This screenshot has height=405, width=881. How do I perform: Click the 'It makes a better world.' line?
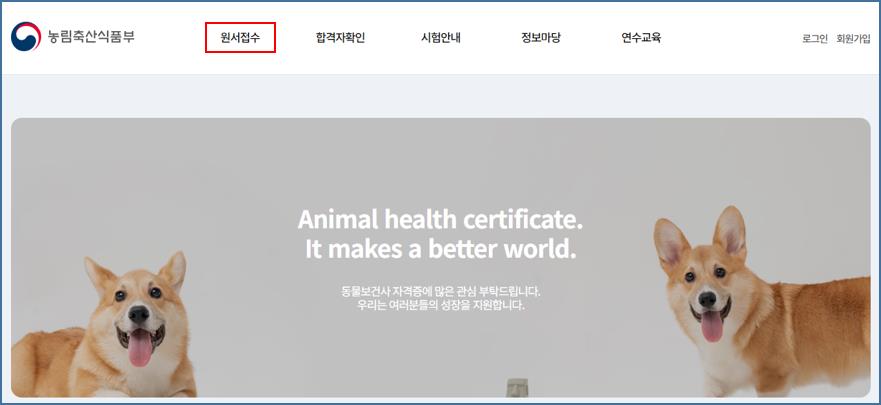pos(440,249)
